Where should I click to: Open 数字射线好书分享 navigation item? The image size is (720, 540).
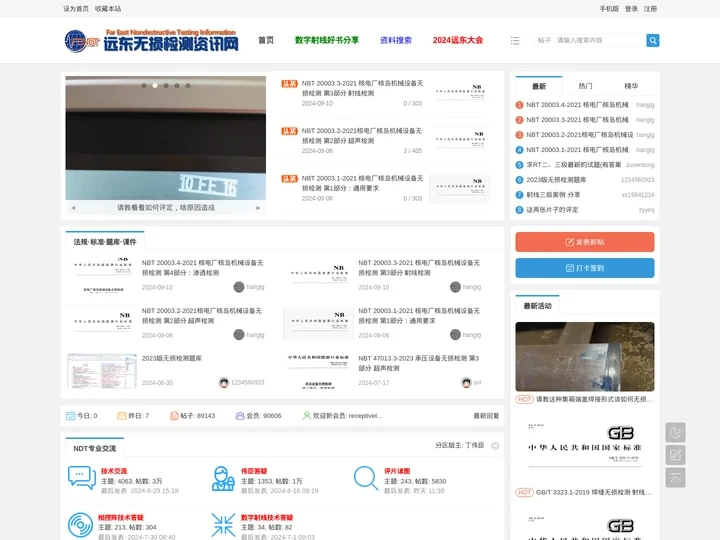point(327,40)
